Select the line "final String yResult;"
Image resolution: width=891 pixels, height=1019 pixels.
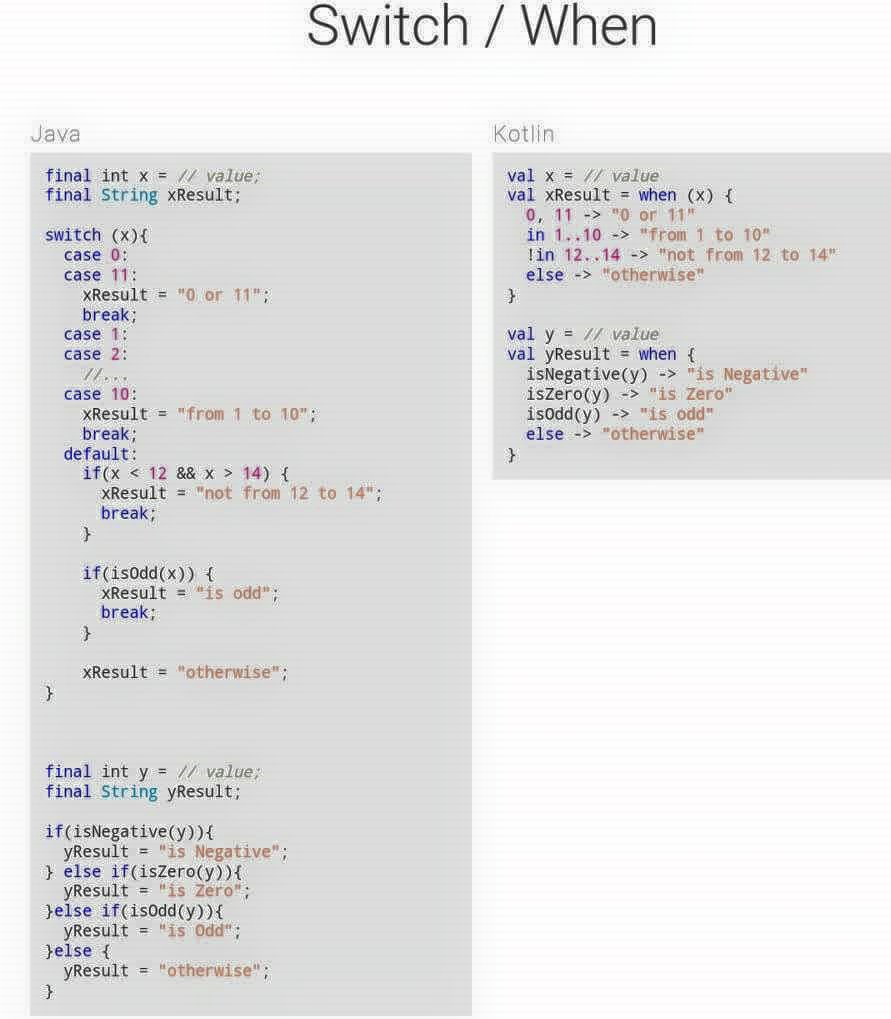point(143,792)
